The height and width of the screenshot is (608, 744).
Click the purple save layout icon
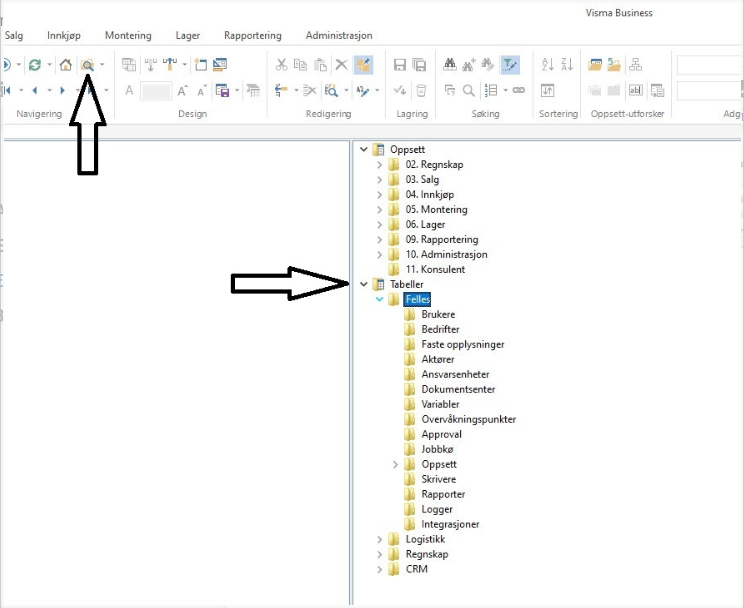pos(222,90)
